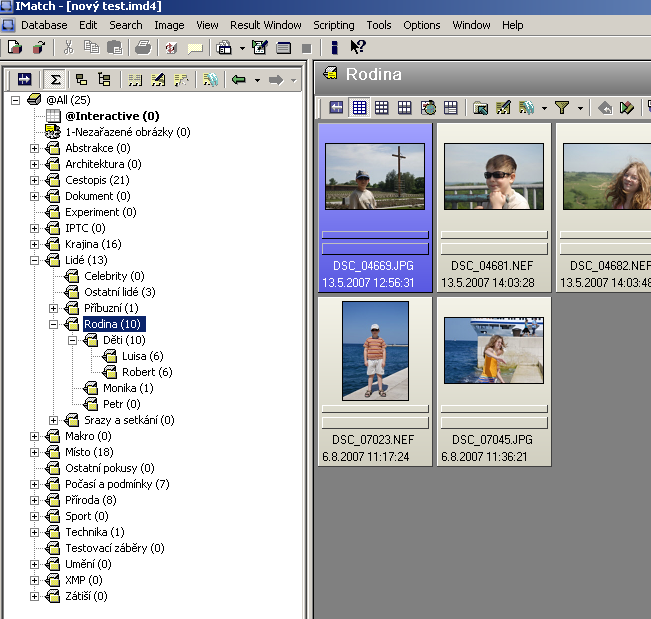Click the edit category icon with pencil
This screenshot has width=651, height=619.
158,79
